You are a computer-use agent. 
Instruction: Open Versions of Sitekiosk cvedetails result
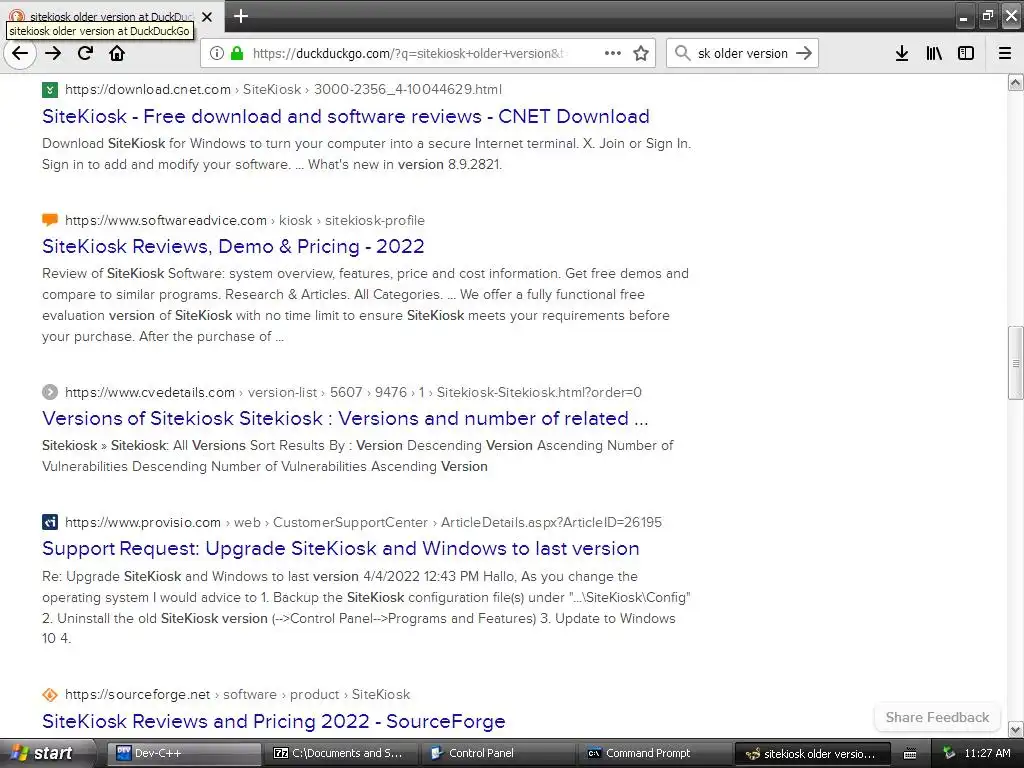(345, 418)
